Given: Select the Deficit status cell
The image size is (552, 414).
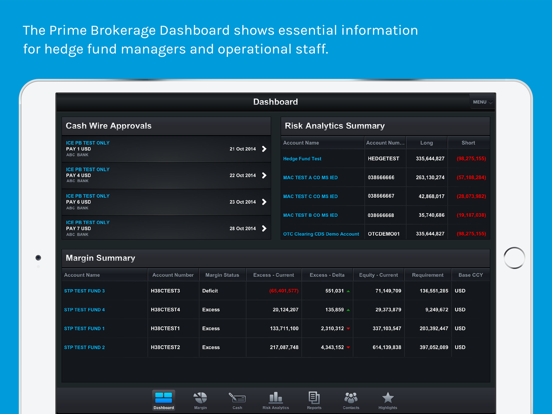Looking at the screenshot, I should pos(210,291).
